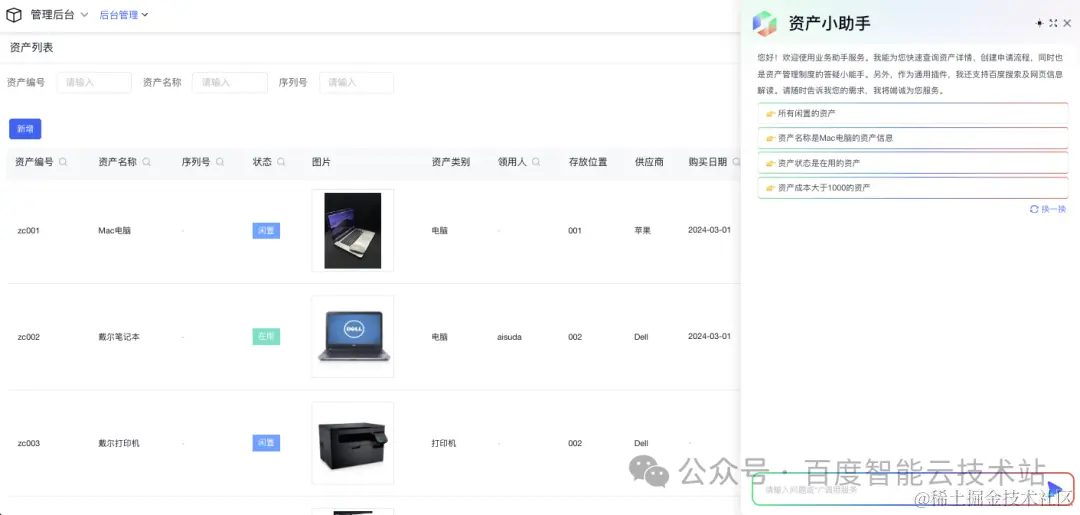The image size is (1080, 515).
Task: Click the send arrow icon in assistant
Action: tap(1055, 489)
